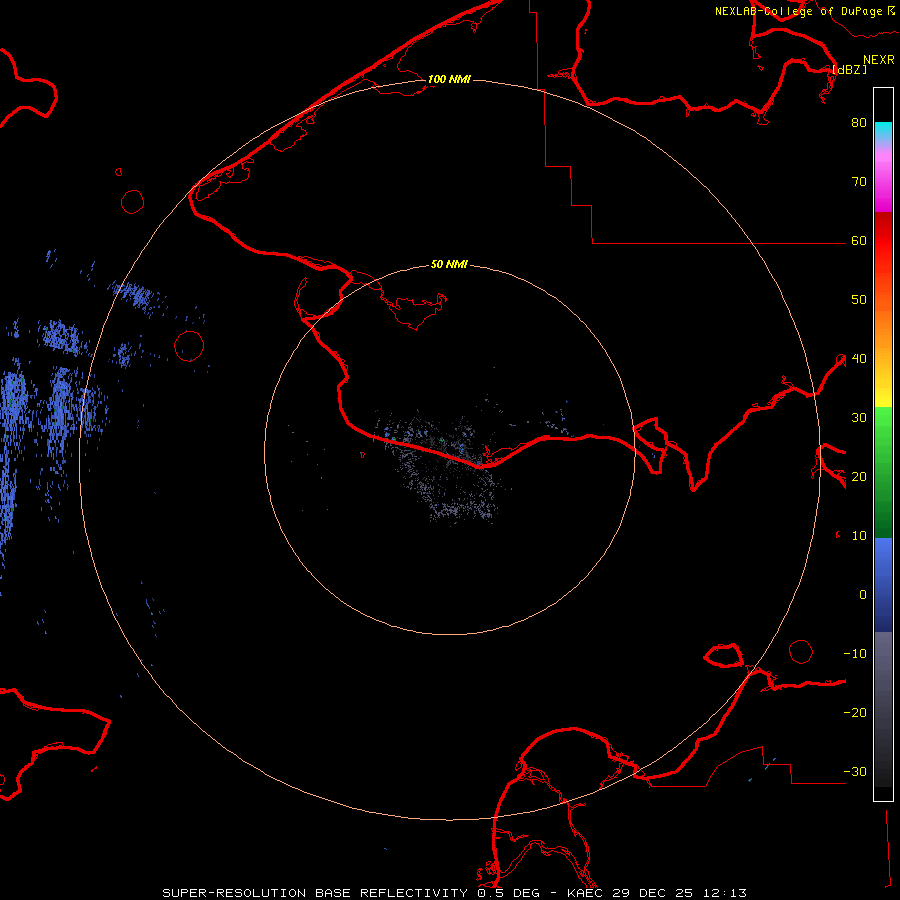Click the "20" value on the dBZ scale

pyautogui.click(x=859, y=476)
